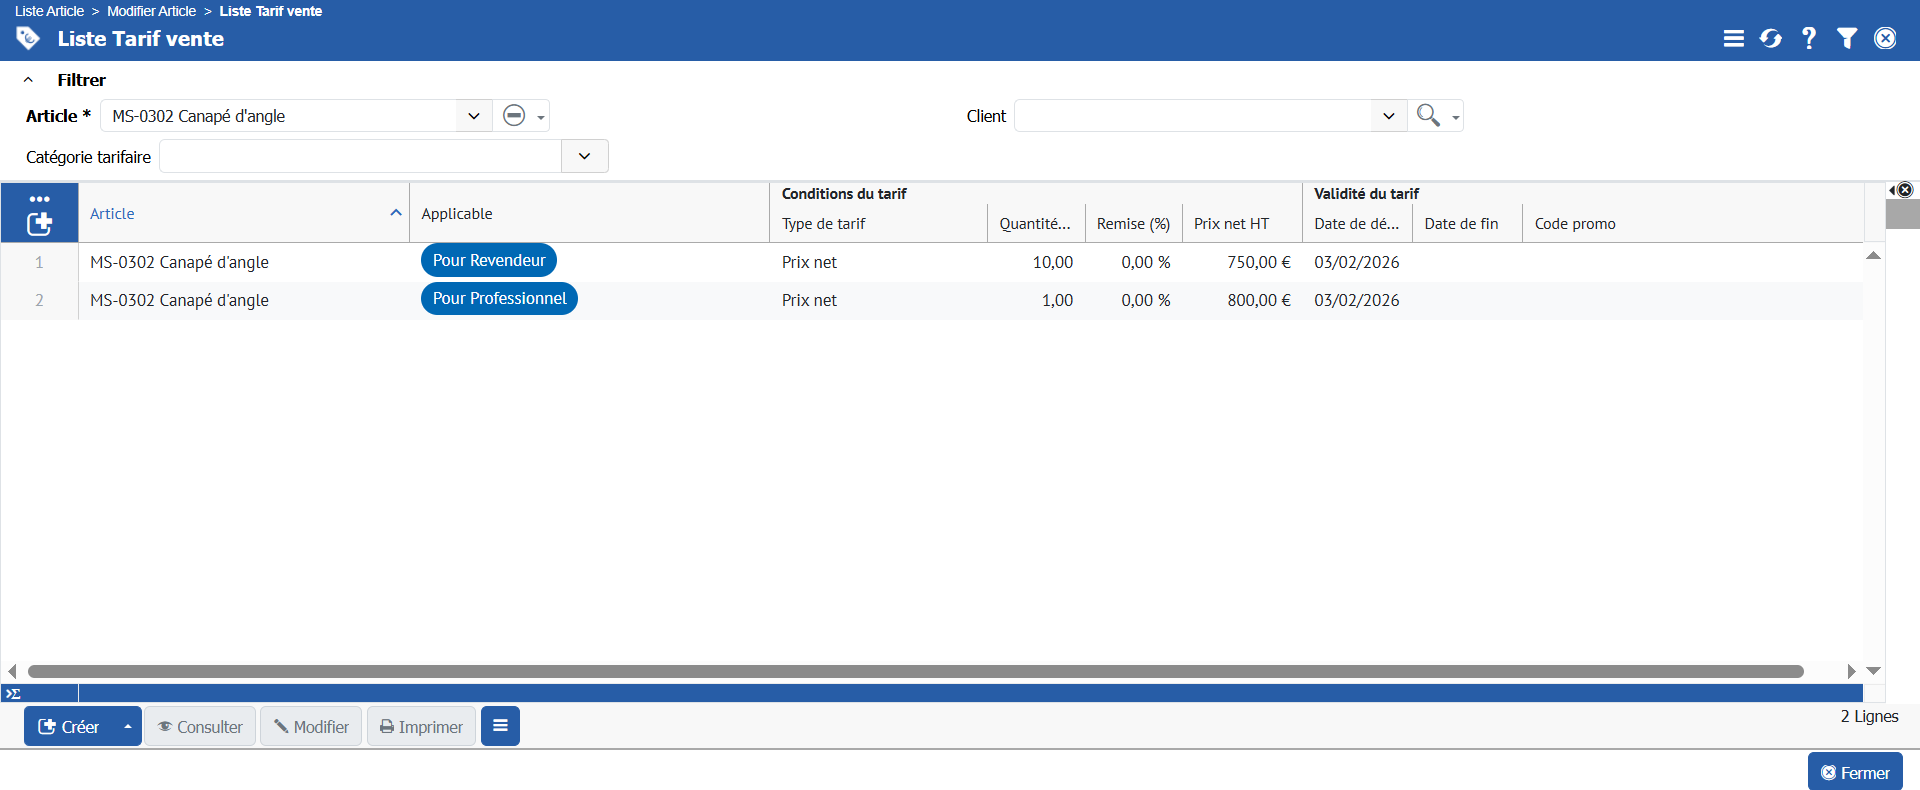Open the Client dropdown list

(1389, 116)
